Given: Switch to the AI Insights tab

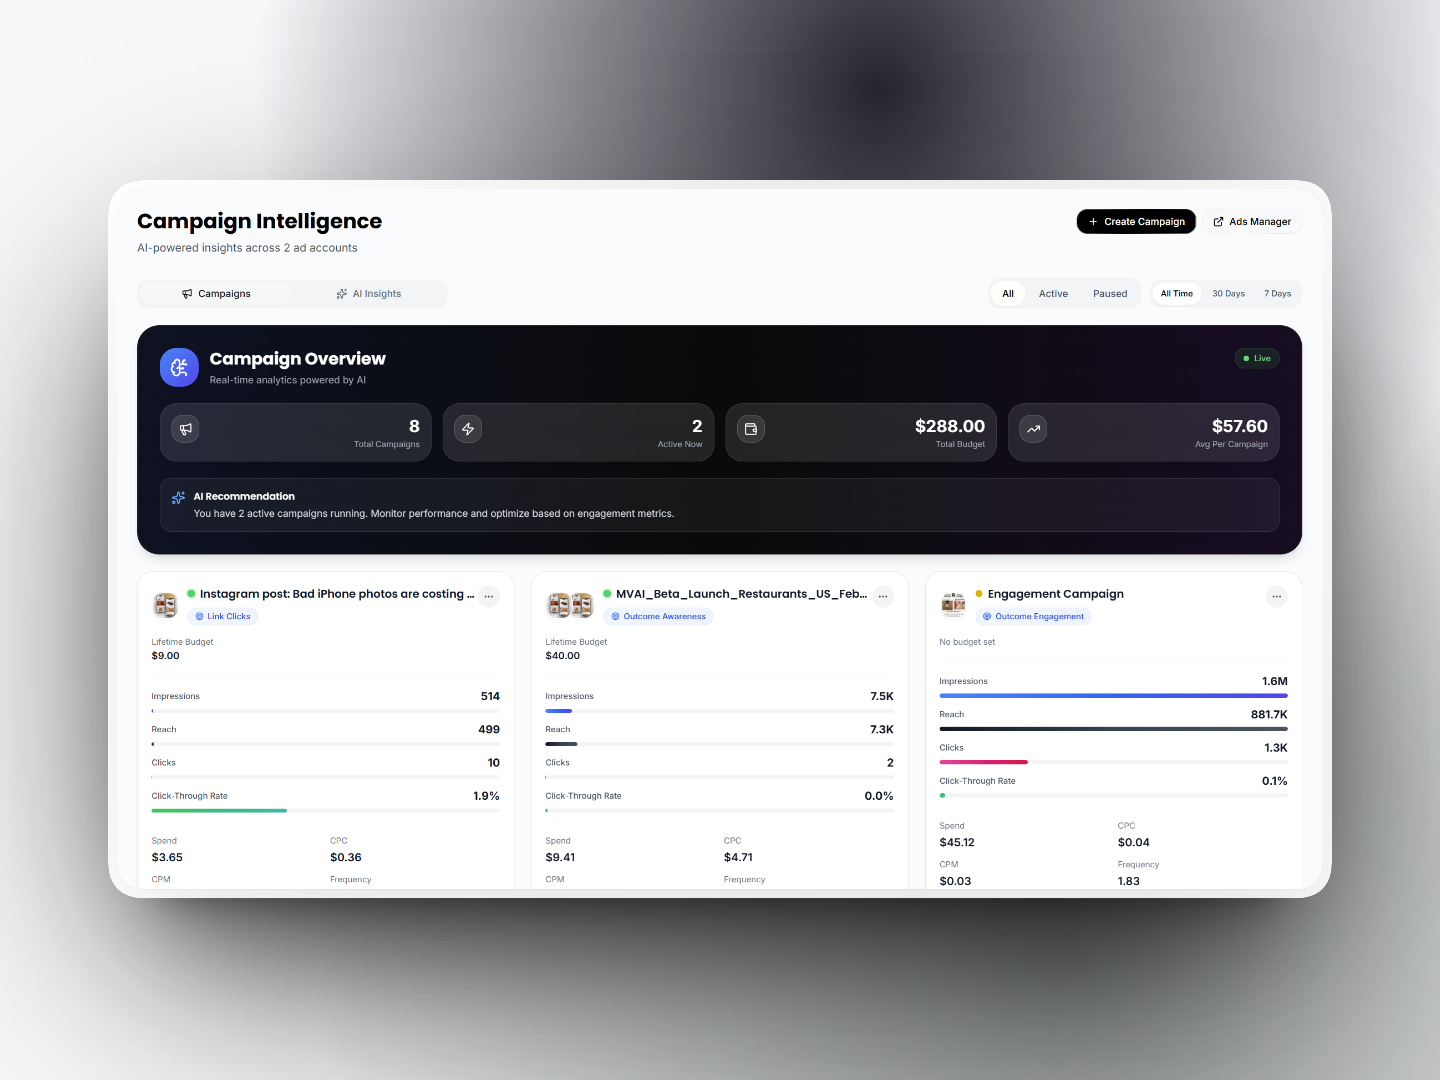Looking at the screenshot, I should (x=369, y=293).
